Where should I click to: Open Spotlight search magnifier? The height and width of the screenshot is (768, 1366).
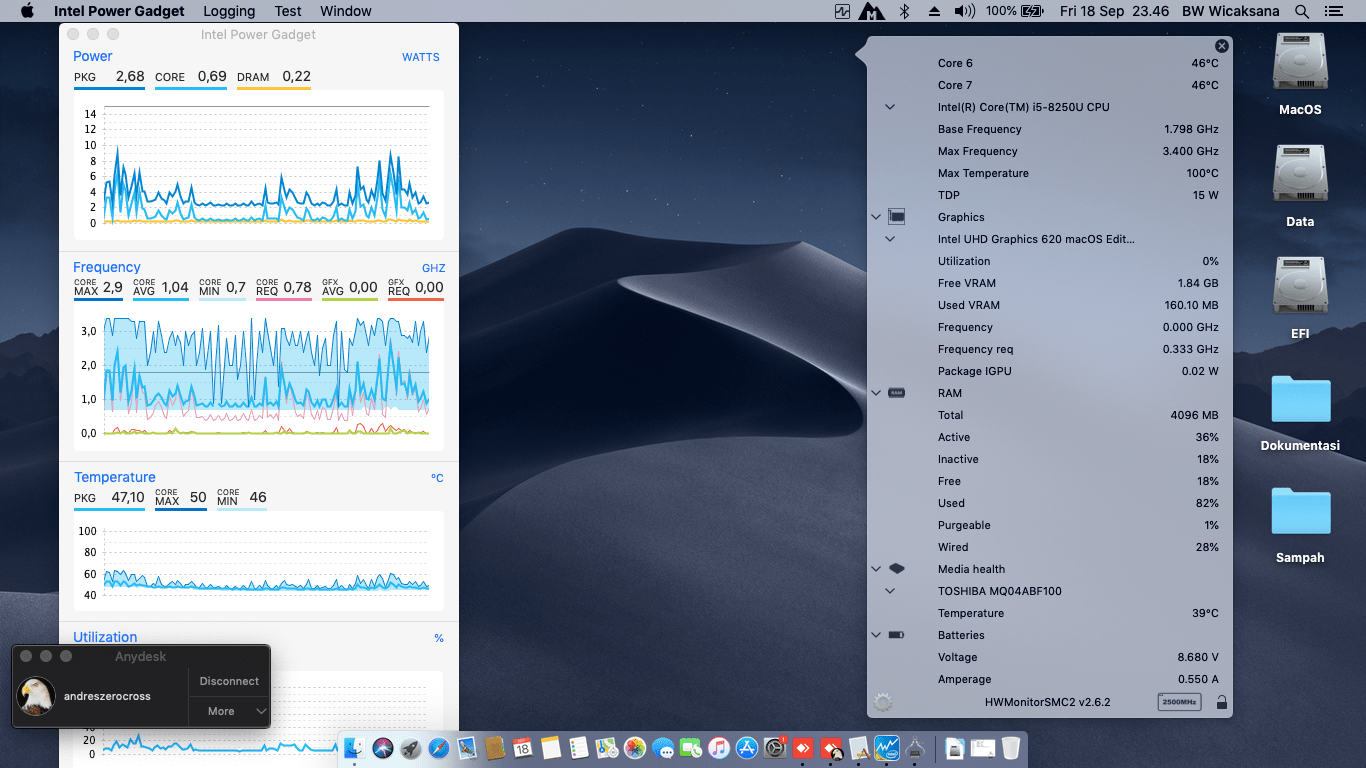coord(1301,11)
